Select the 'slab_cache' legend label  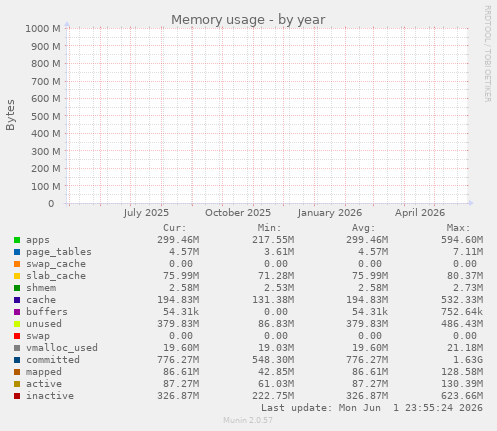56,276
